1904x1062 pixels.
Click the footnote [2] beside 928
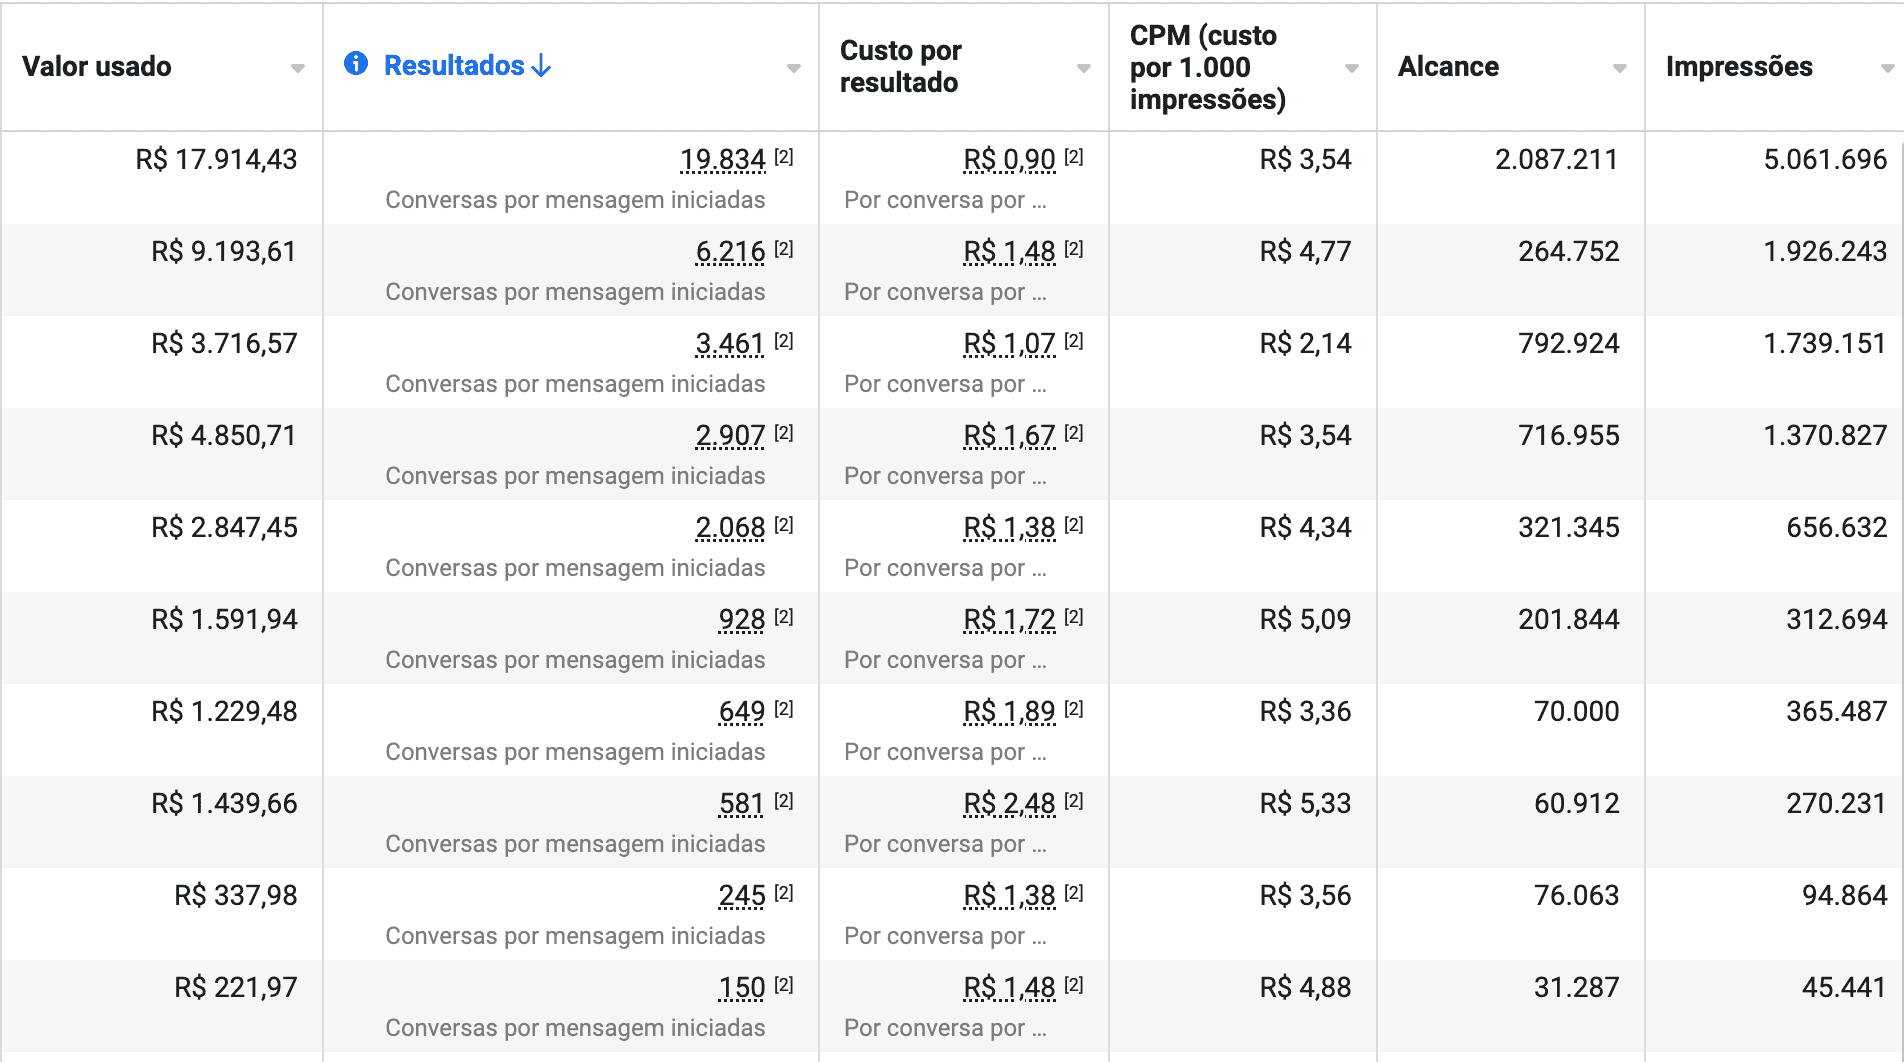coord(784,617)
